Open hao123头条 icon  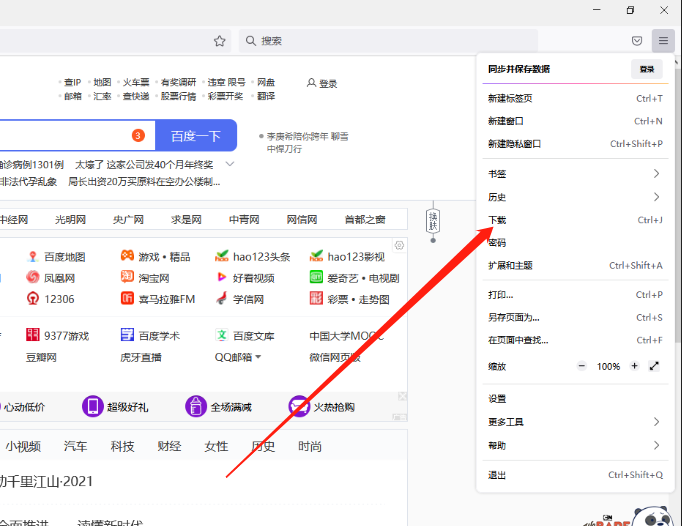(x=222, y=256)
